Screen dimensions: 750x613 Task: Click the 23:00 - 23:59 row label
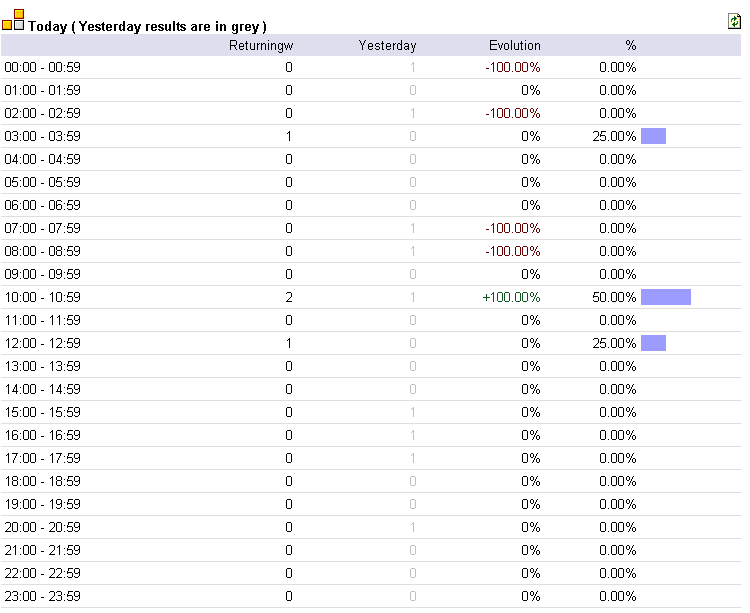(43, 596)
